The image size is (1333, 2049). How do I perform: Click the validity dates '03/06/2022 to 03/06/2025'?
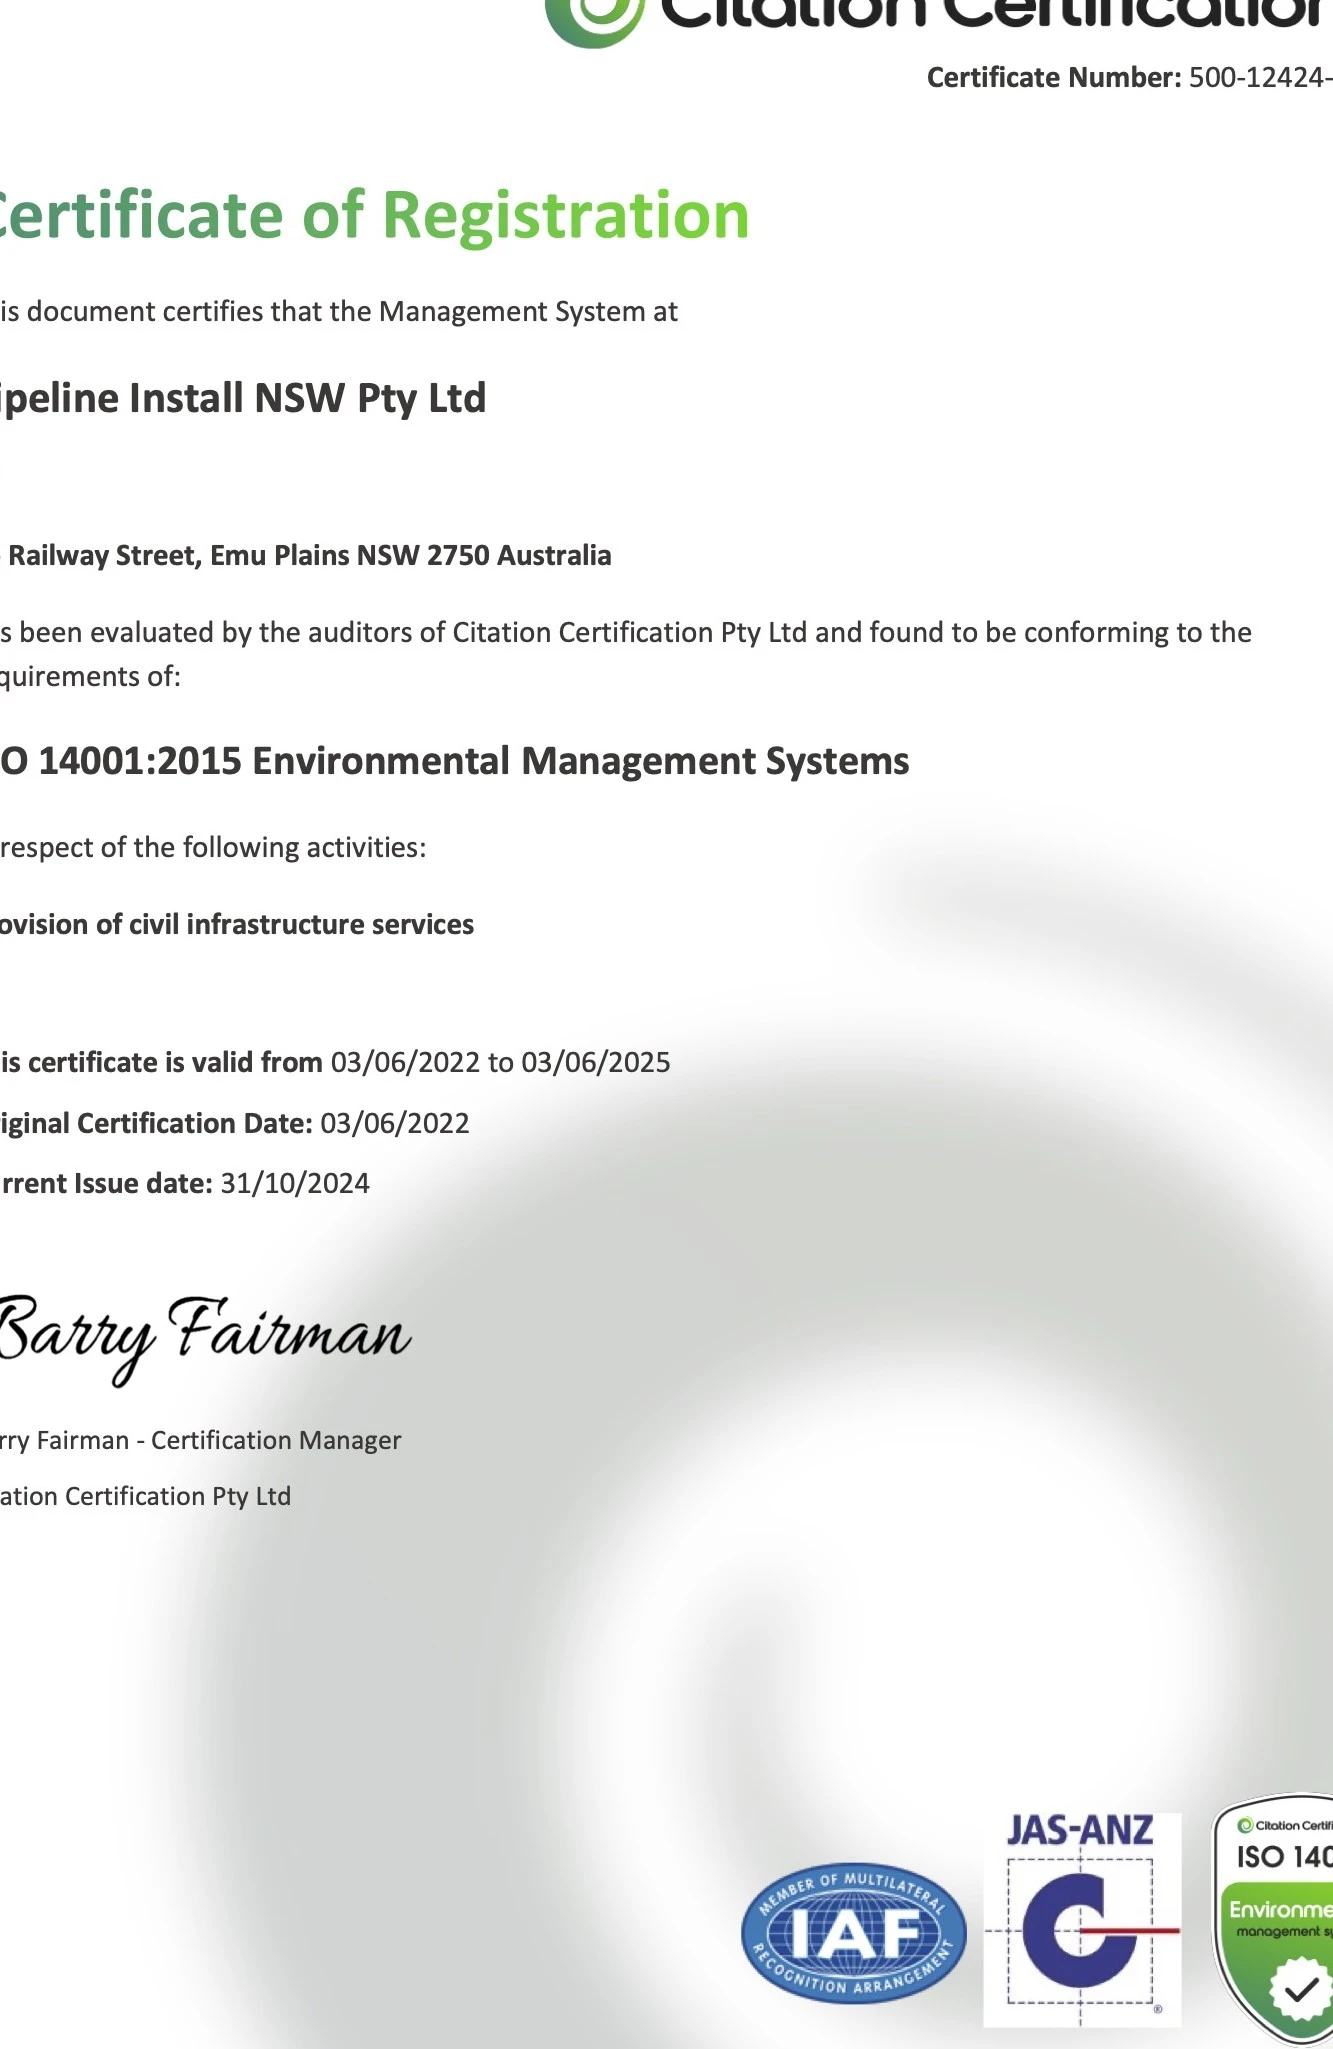pos(501,1062)
